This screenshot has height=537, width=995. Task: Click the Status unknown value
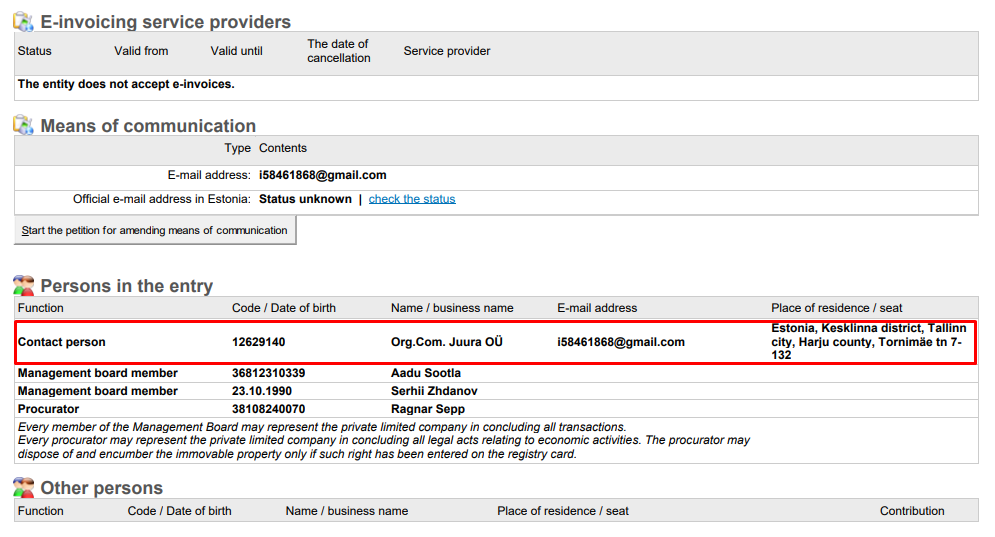click(305, 199)
